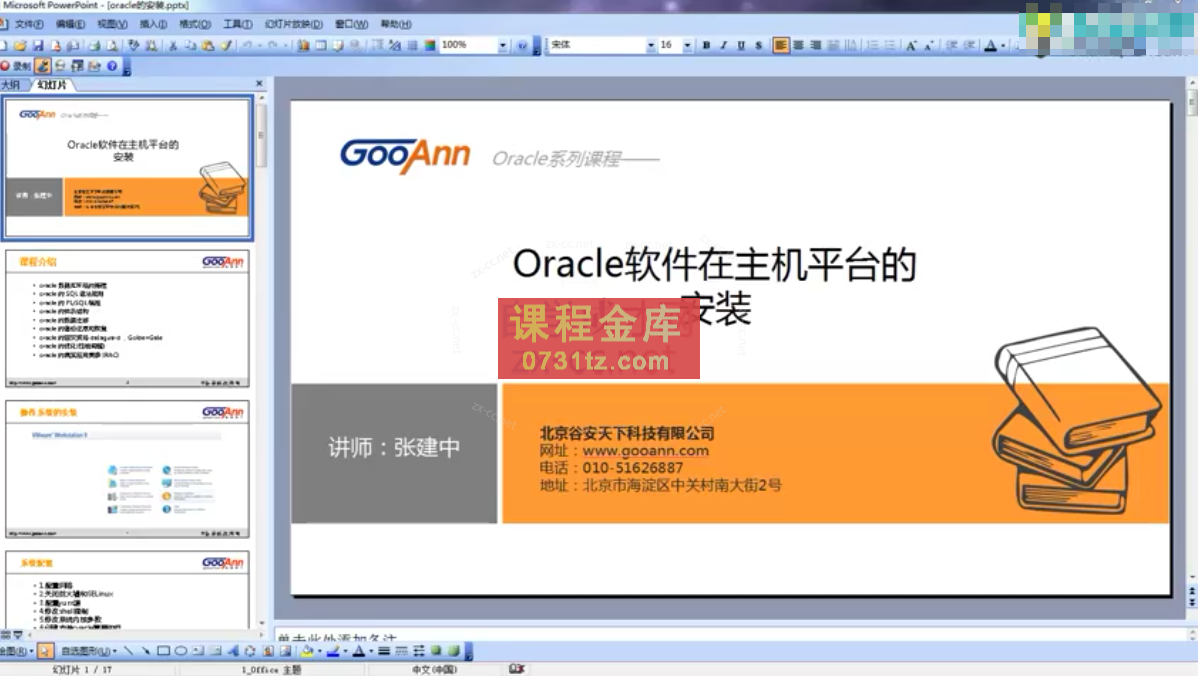The width and height of the screenshot is (1198, 676).
Task: Click the Shadow Style icon
Action: [435, 652]
